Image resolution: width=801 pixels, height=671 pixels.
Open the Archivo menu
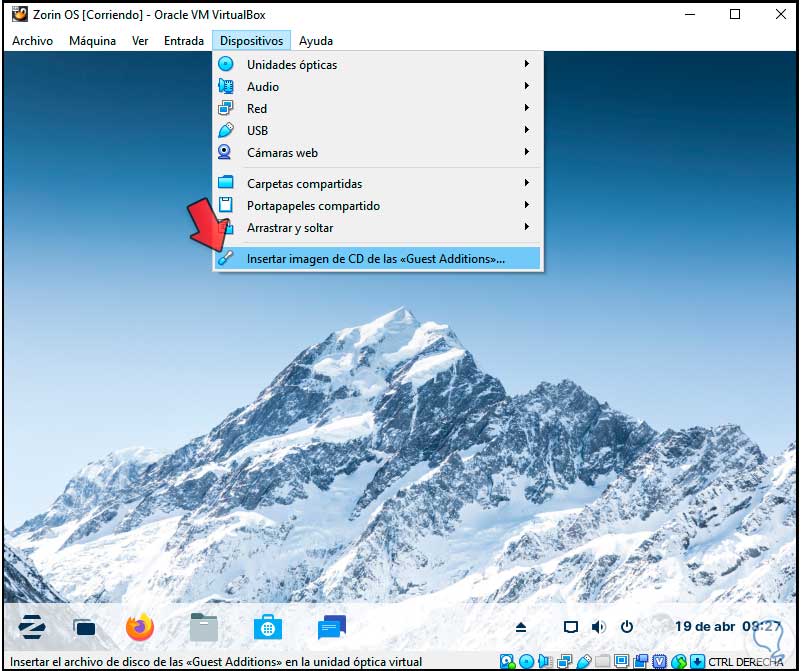[x=32, y=41]
